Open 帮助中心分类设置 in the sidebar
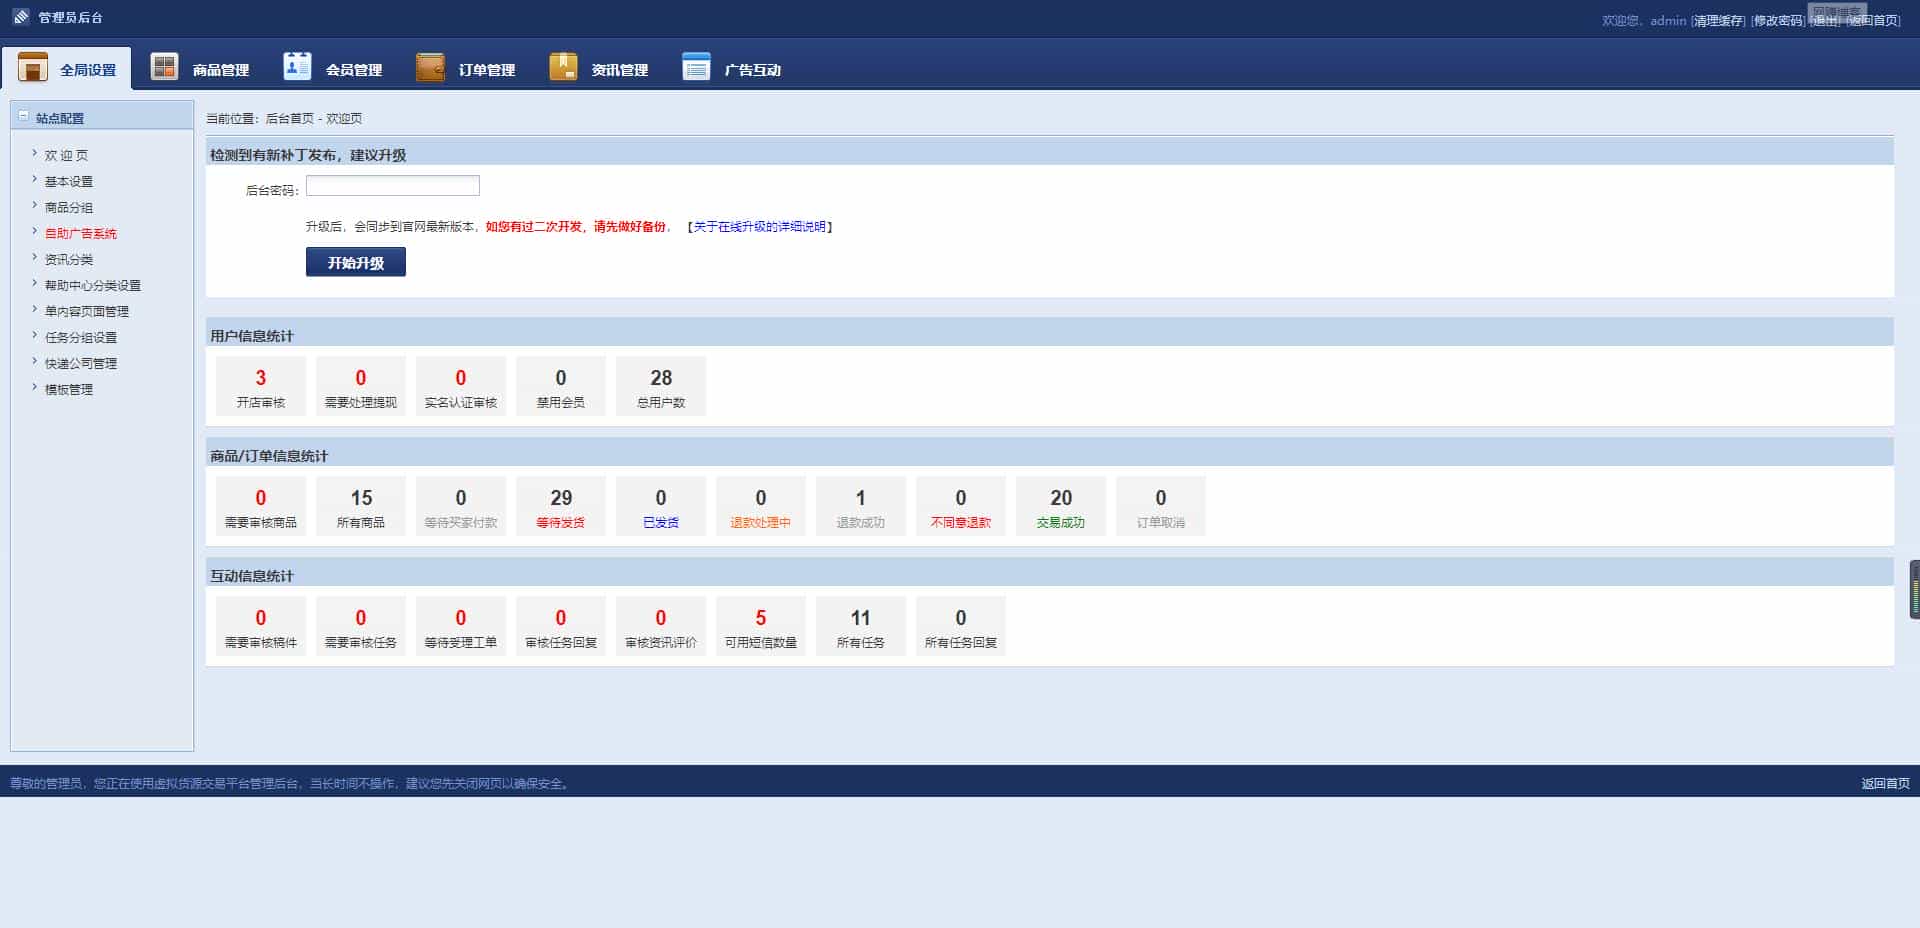The width and height of the screenshot is (1920, 928). point(93,285)
